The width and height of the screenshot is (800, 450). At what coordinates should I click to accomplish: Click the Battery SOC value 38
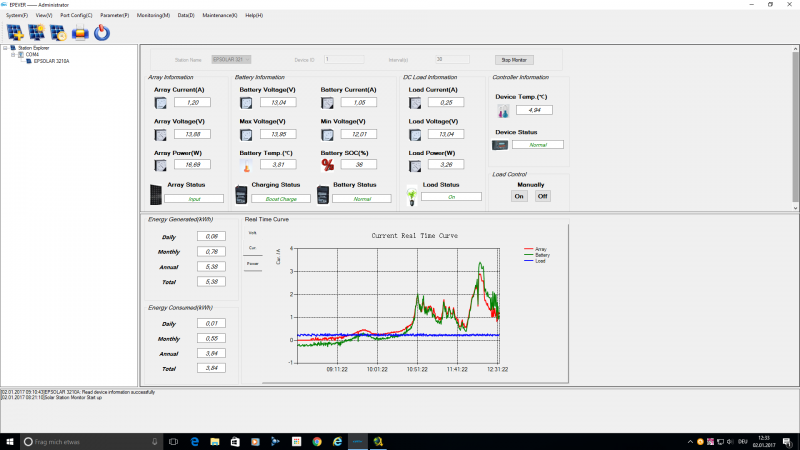359,164
